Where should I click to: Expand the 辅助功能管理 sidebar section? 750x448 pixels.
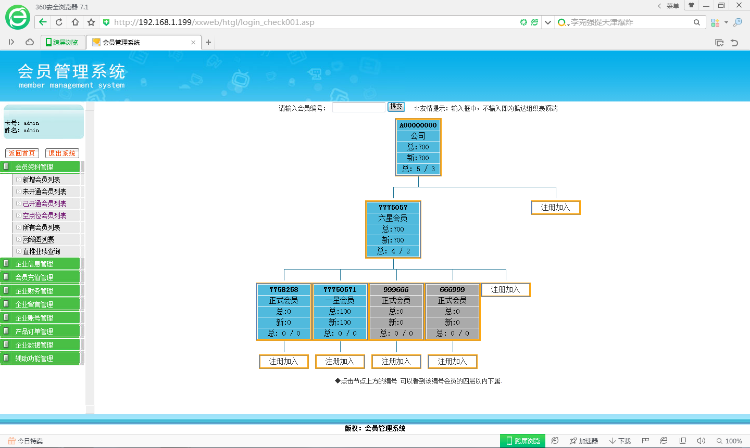42,357
